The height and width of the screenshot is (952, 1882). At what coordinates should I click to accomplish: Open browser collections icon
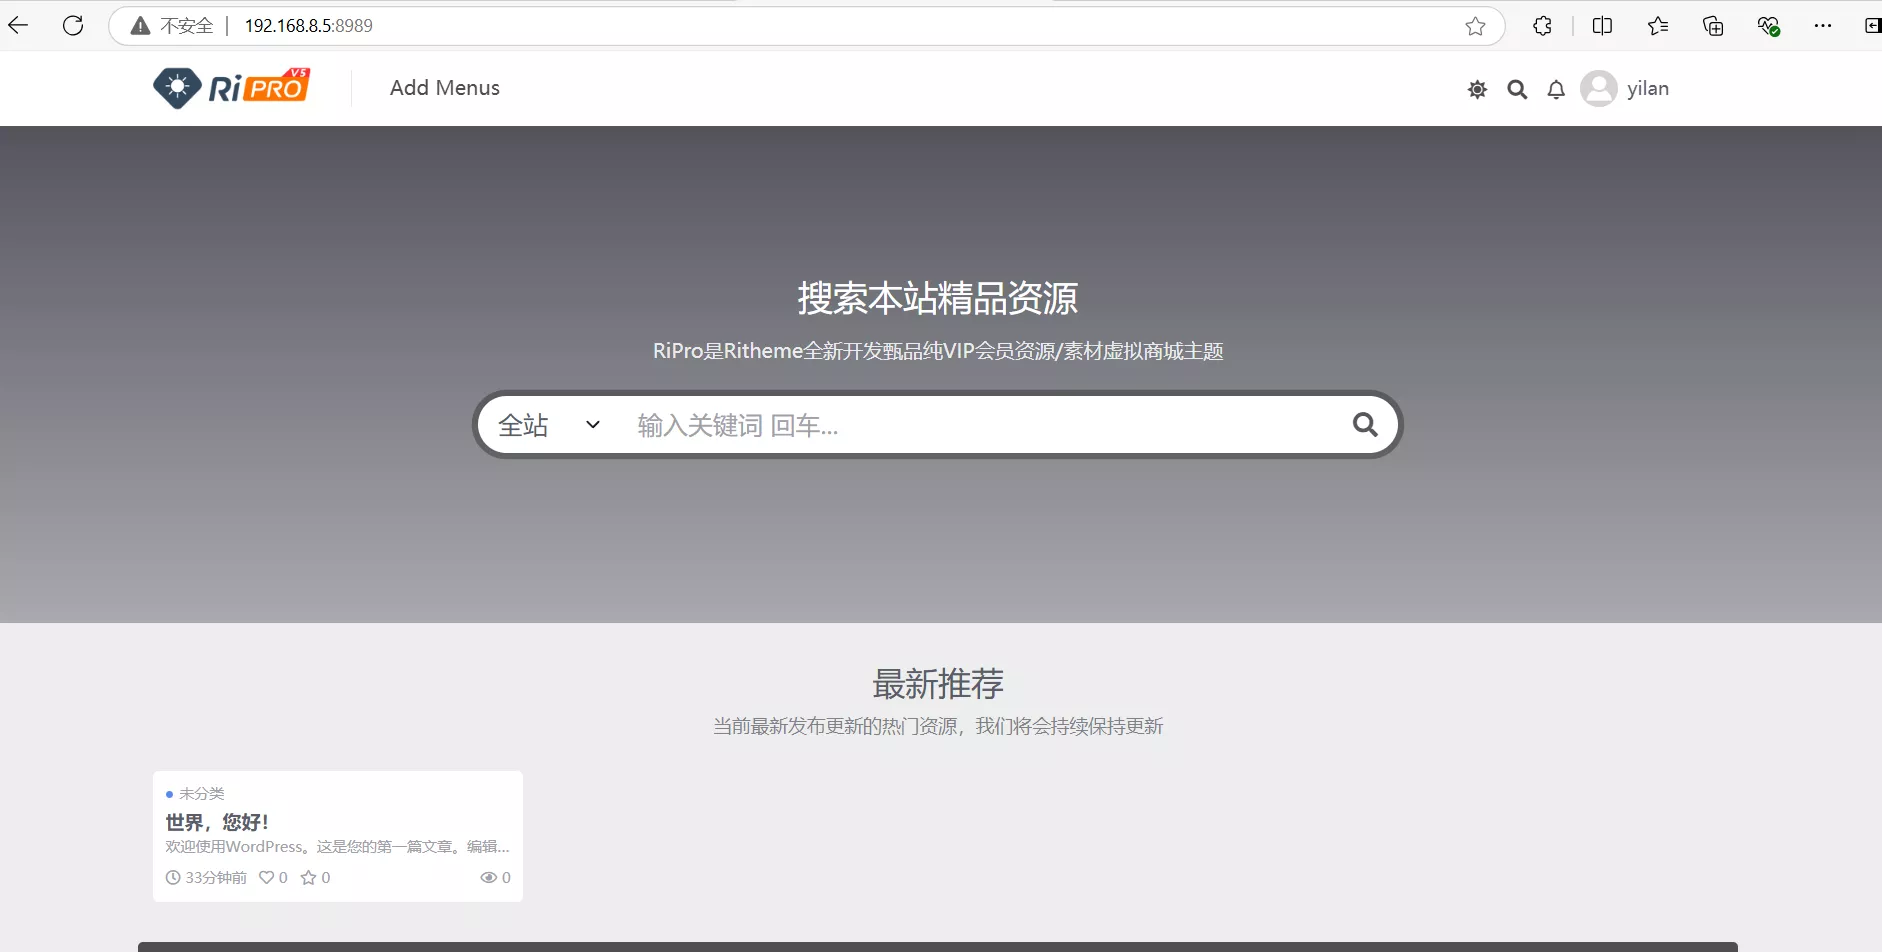tap(1713, 26)
